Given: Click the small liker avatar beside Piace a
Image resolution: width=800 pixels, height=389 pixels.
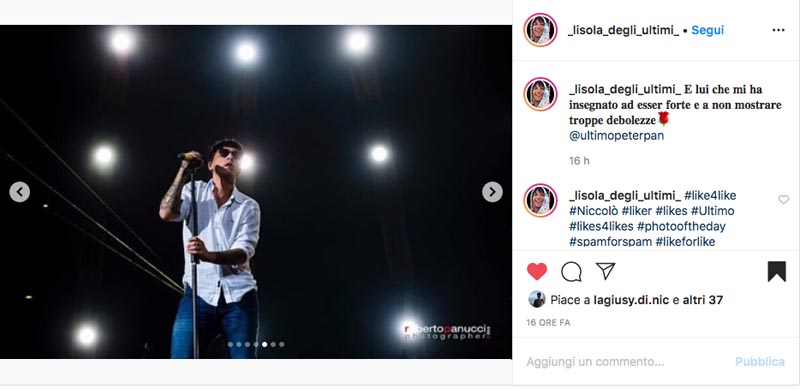Looking at the screenshot, I should [x=537, y=299].
